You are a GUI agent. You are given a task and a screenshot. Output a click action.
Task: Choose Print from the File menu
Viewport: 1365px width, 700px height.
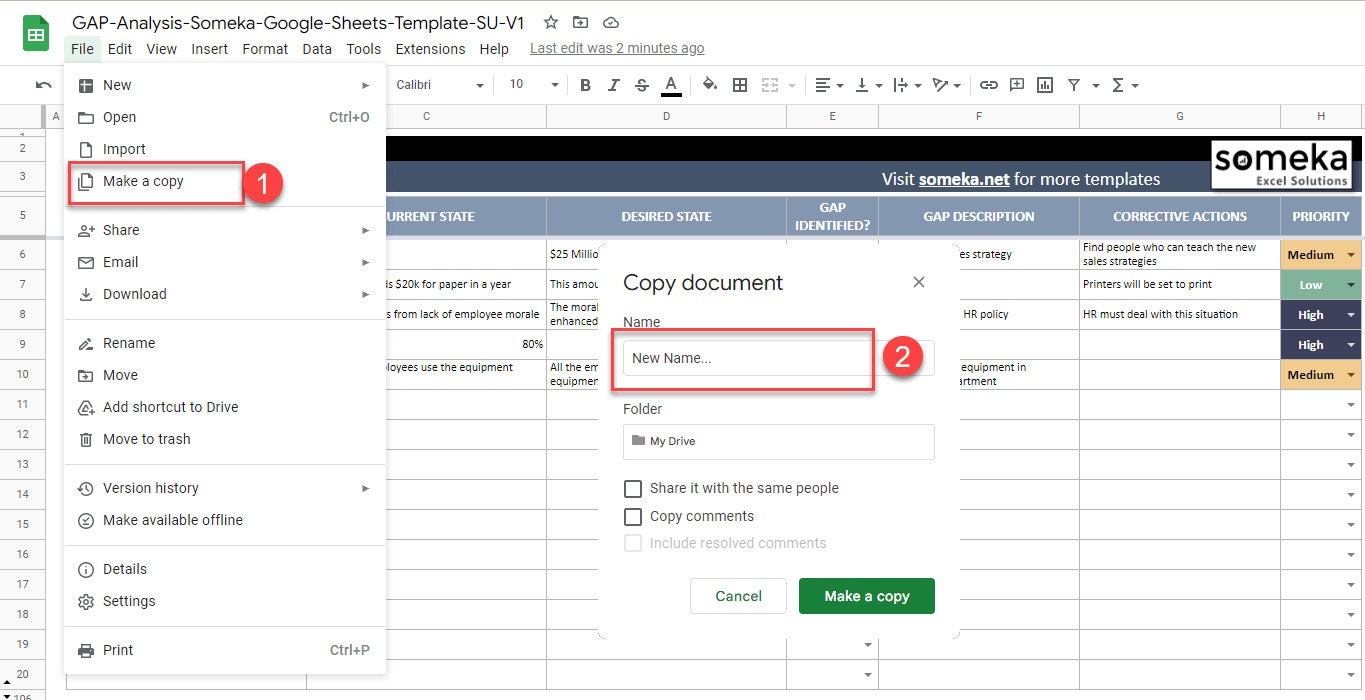pyautogui.click(x=225, y=650)
